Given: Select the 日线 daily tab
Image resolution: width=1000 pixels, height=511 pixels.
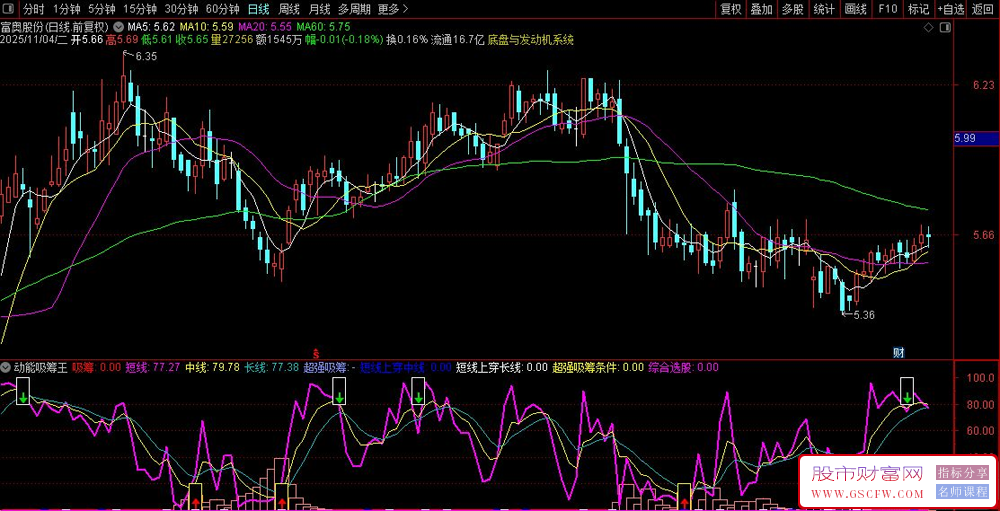Looking at the screenshot, I should point(258,9).
